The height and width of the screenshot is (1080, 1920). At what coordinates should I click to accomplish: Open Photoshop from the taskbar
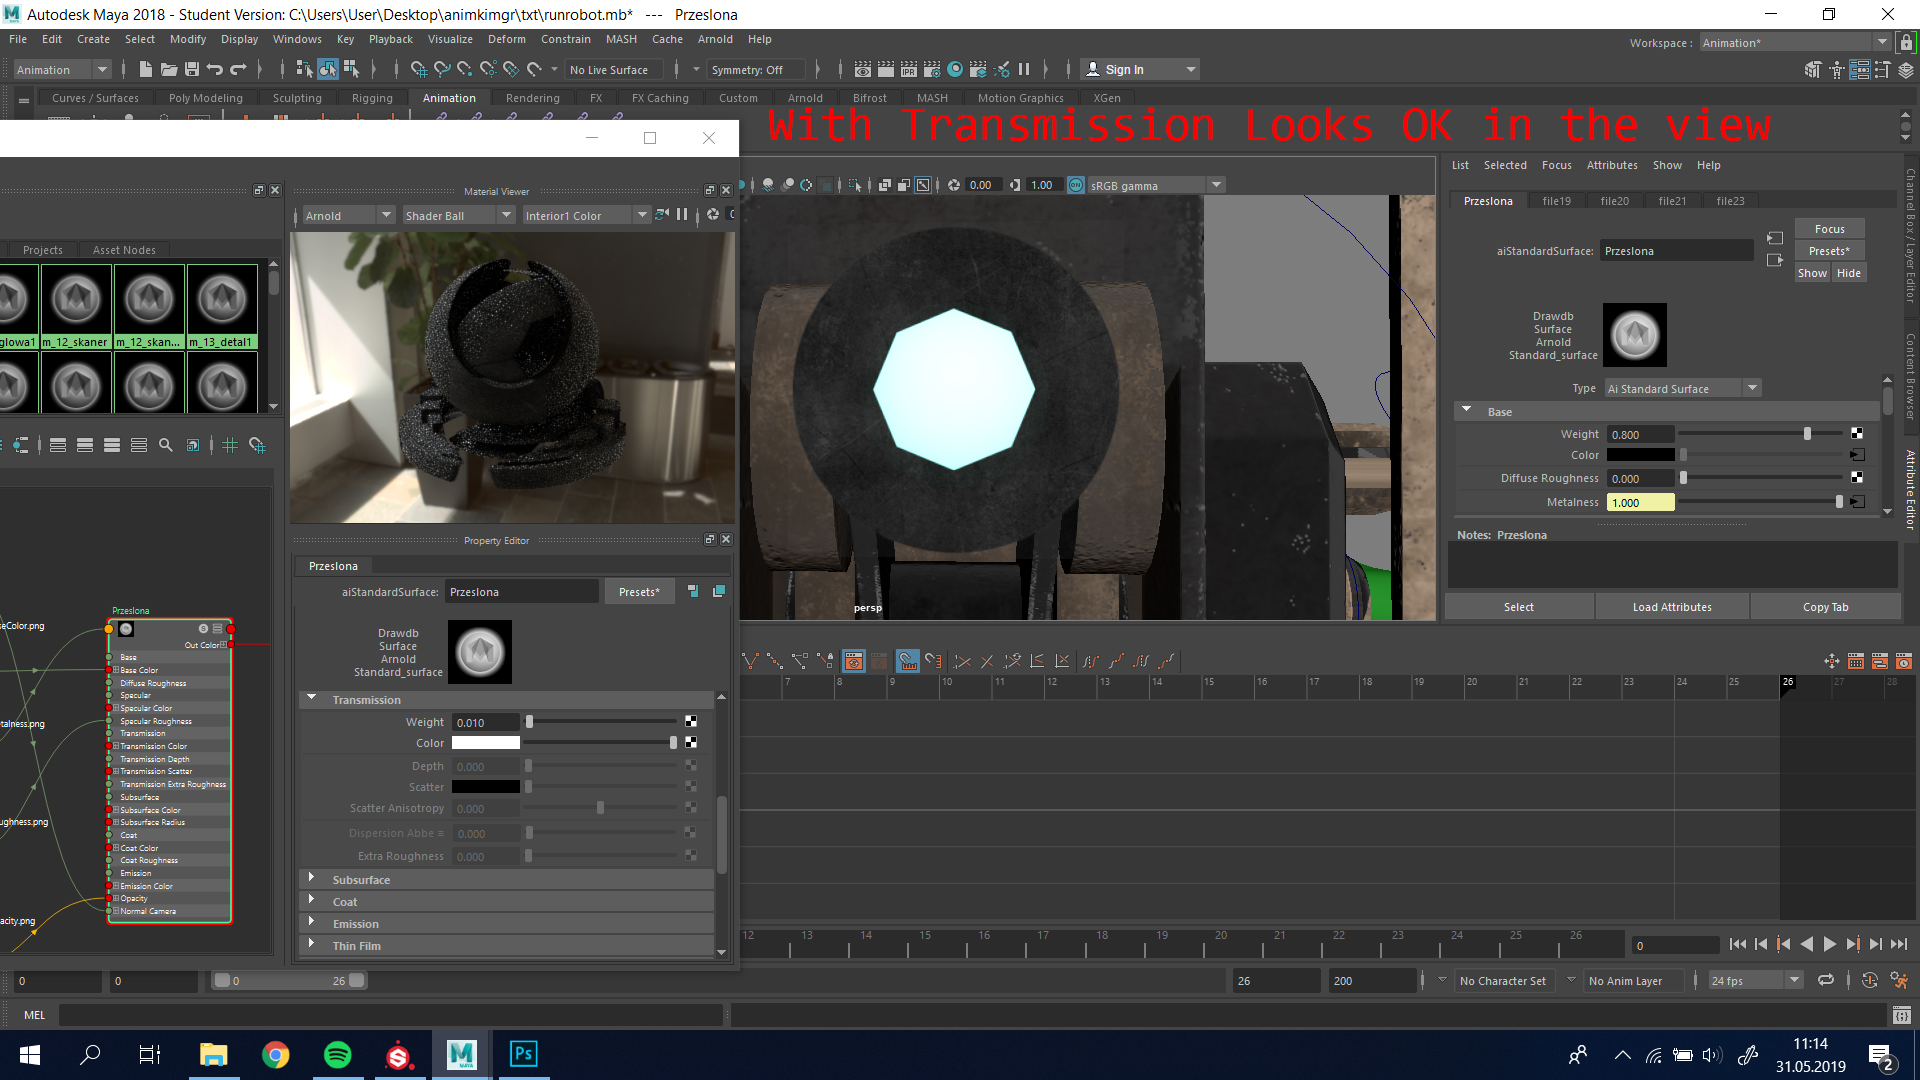pos(523,1054)
